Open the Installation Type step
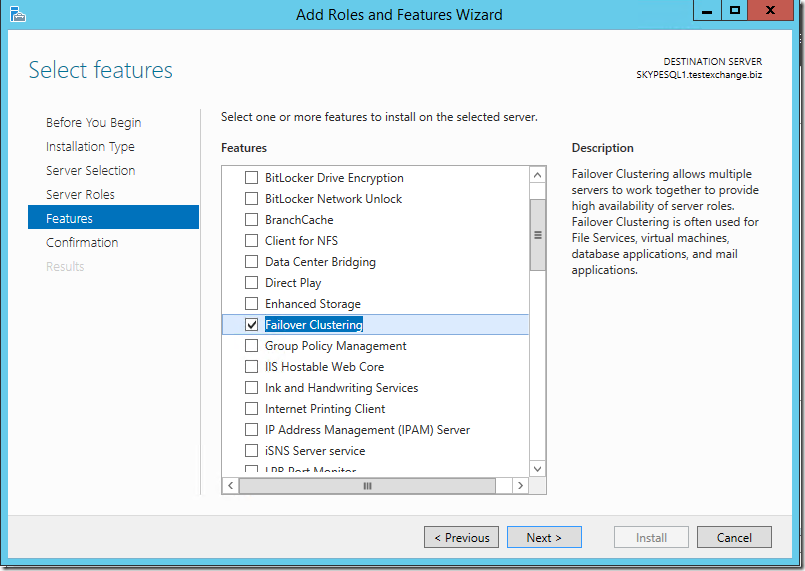 coord(90,147)
